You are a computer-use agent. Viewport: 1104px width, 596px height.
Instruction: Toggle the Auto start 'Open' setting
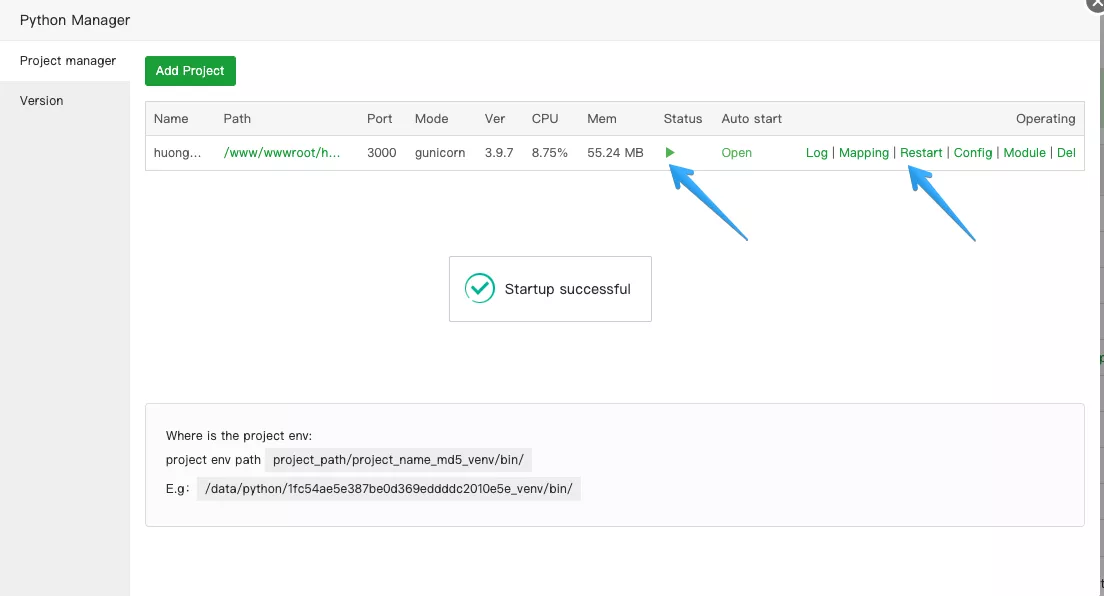click(x=736, y=153)
